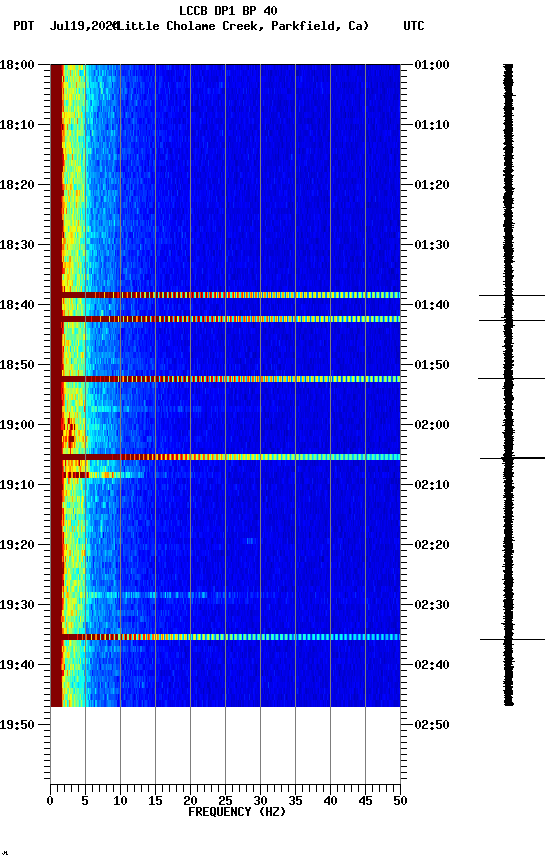Select the 19:20 PDT time label
The height and width of the screenshot is (864, 552).
click(17, 545)
